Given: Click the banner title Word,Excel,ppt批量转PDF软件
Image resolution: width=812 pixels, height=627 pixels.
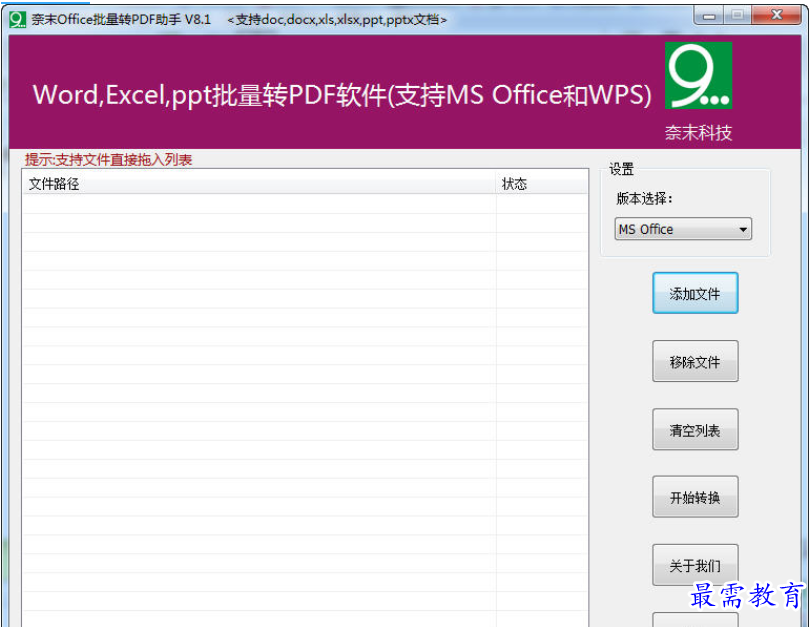Looking at the screenshot, I should tap(342, 95).
